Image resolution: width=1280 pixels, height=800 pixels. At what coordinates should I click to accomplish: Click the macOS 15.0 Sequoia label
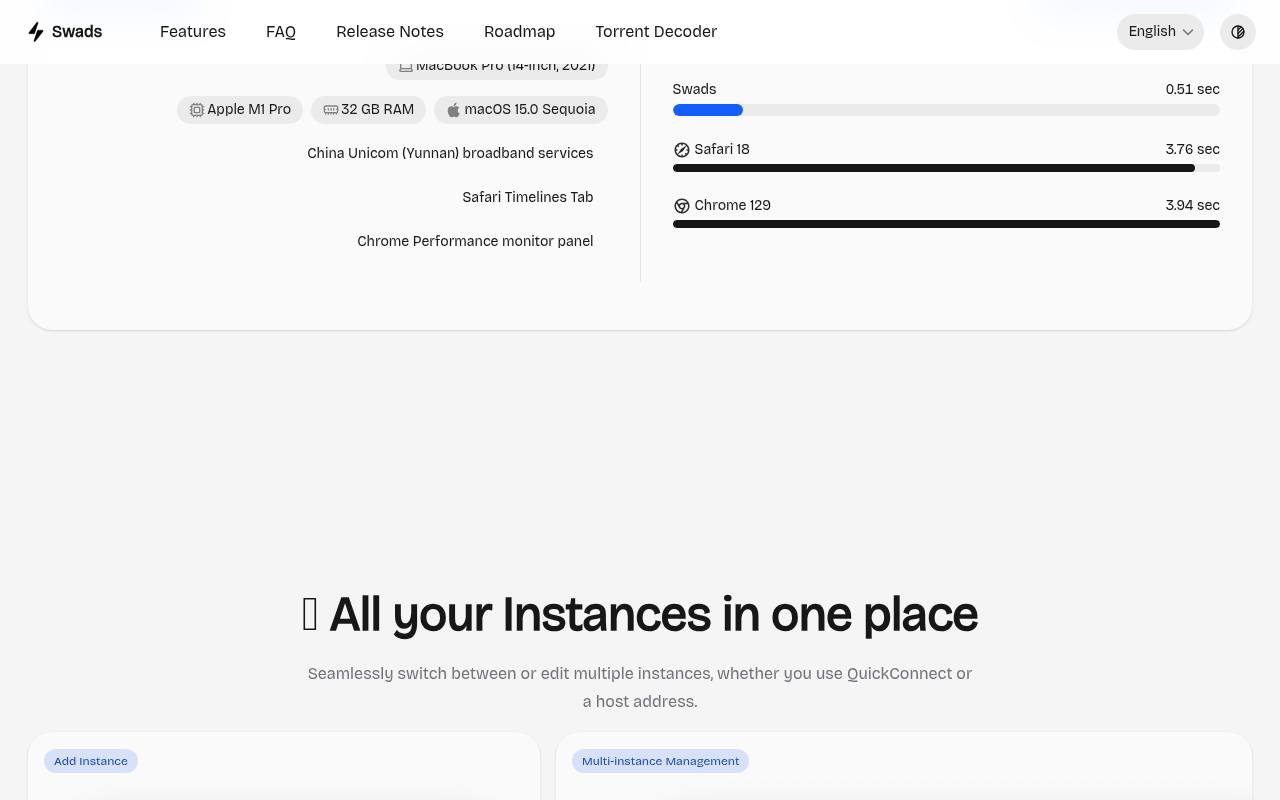click(x=521, y=110)
